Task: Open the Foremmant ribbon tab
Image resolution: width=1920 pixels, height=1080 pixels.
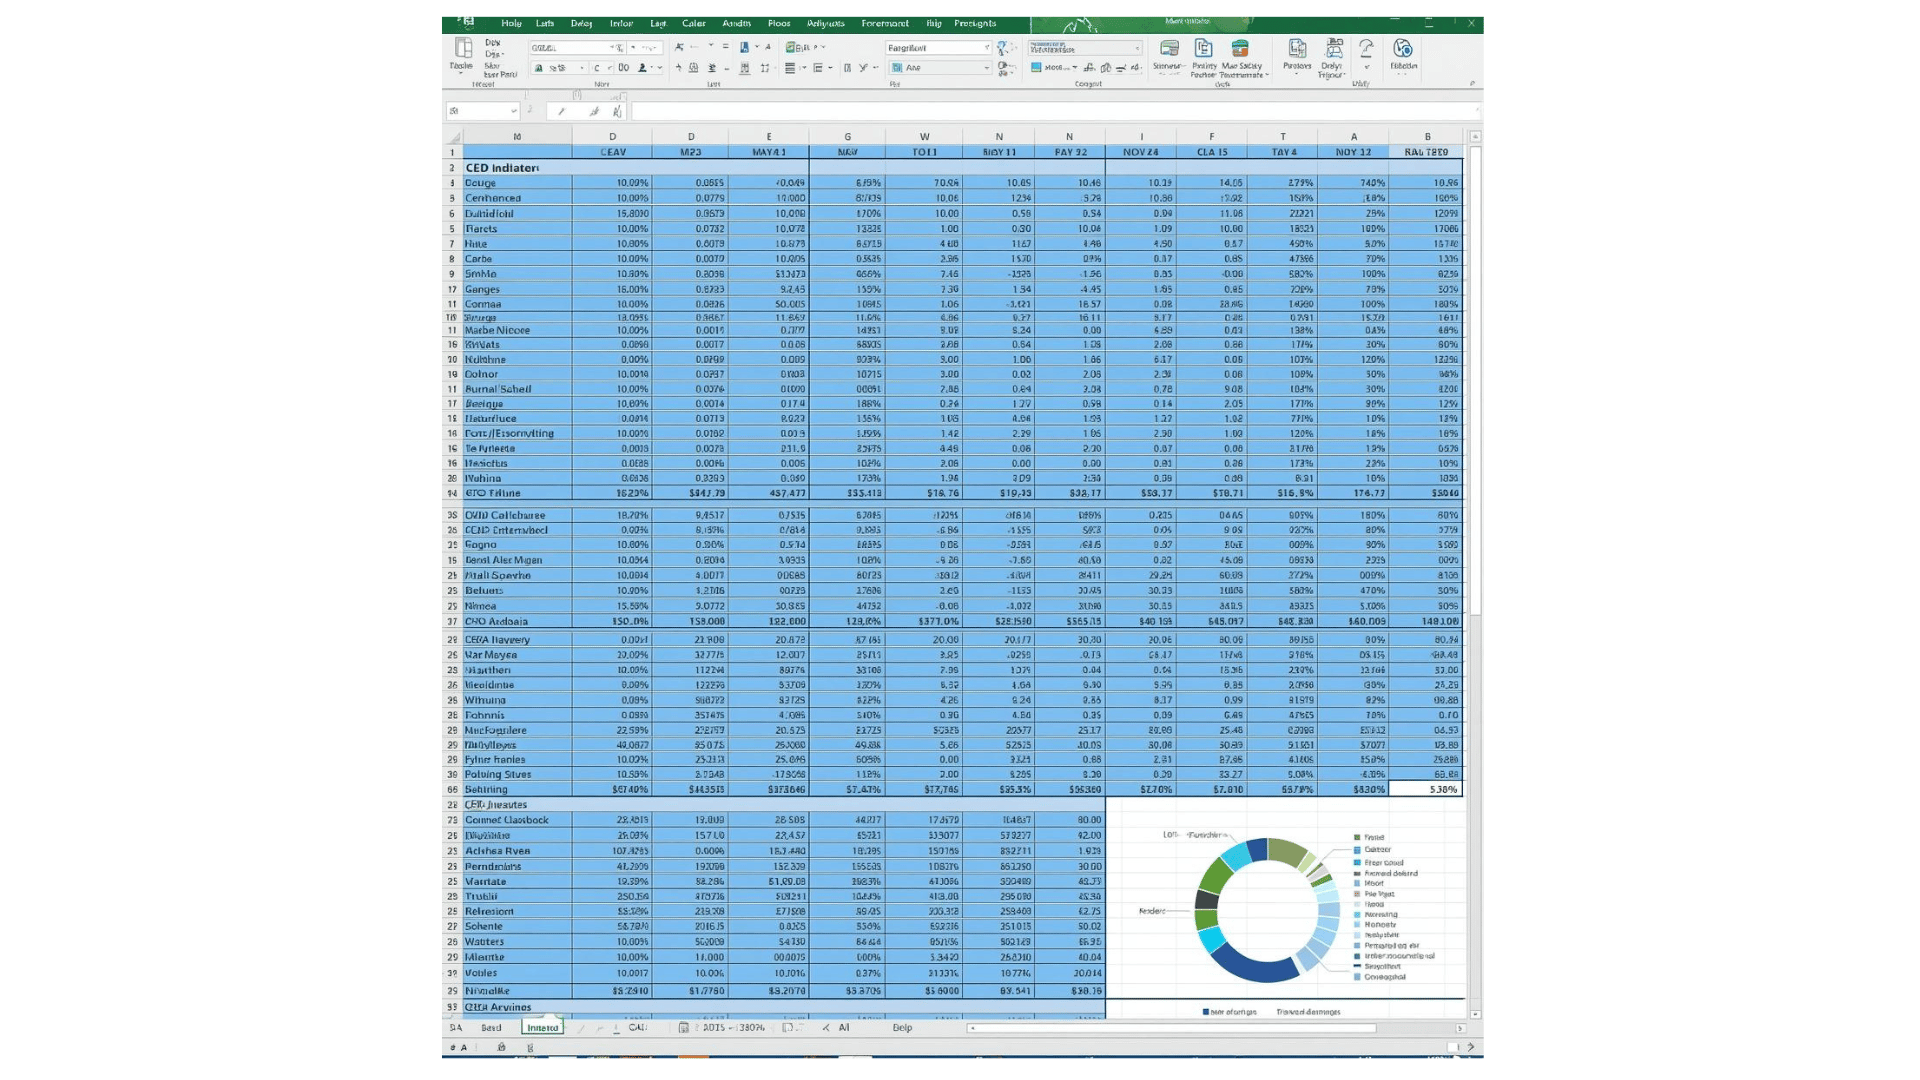Action: [x=885, y=23]
